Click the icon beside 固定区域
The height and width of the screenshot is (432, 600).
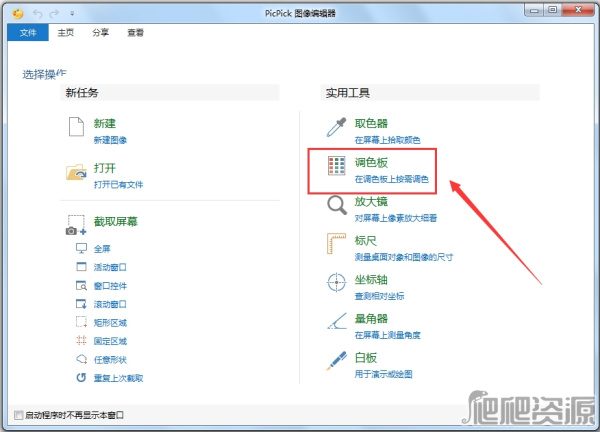click(82, 340)
